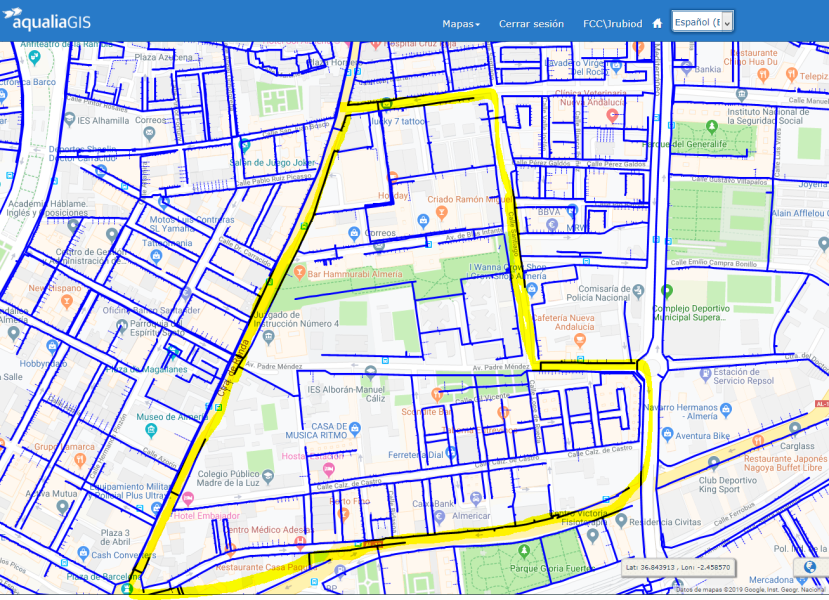This screenshot has height=600, width=829.
Task: Click the Bankia bank marker icon
Action: (686, 68)
